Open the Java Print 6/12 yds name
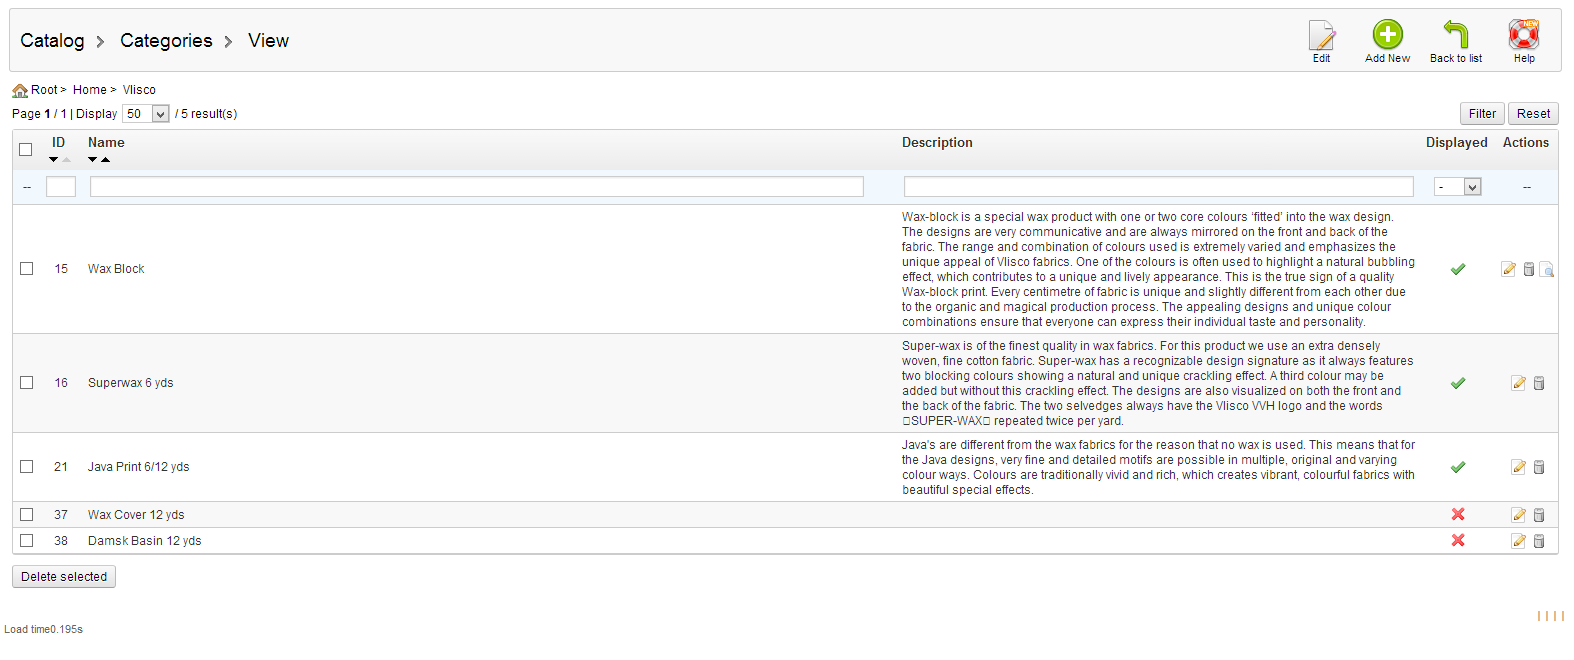The image size is (1574, 660). point(139,467)
